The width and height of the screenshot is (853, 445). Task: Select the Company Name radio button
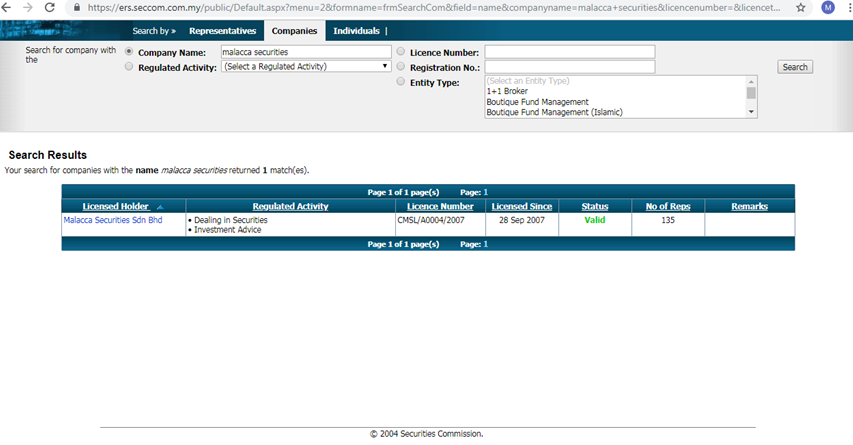[x=129, y=52]
